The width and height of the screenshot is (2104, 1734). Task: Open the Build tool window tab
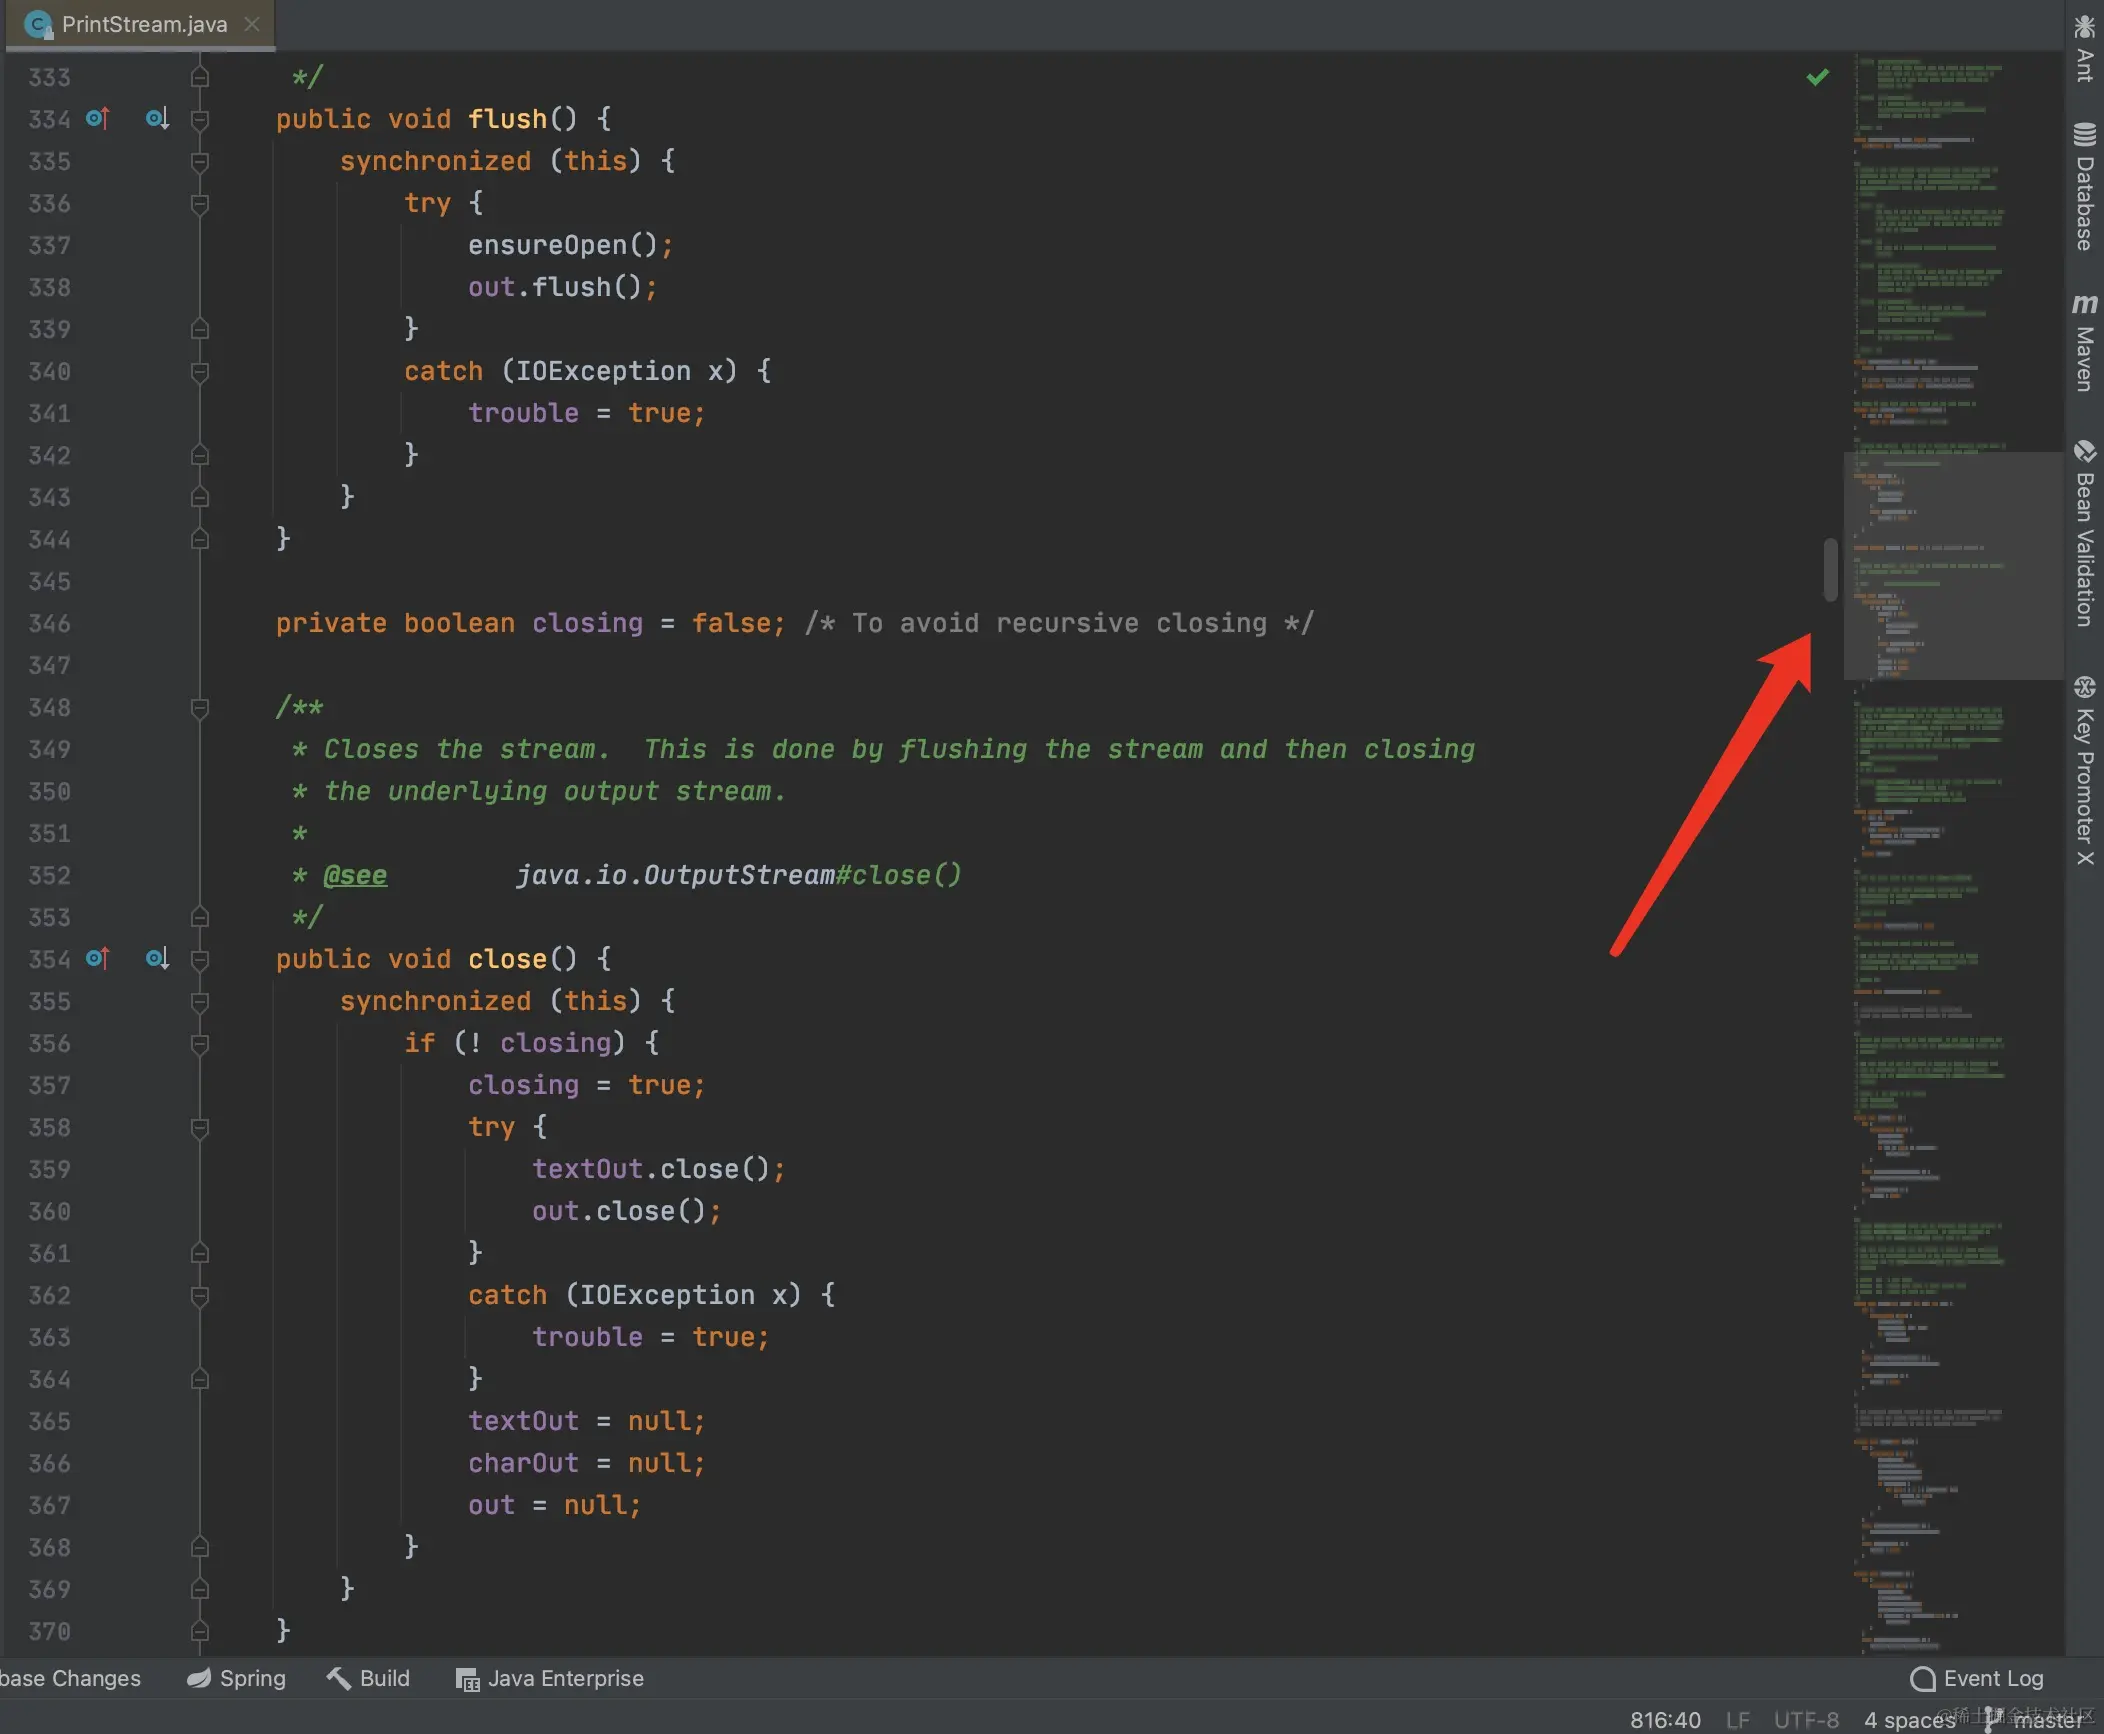click(x=370, y=1679)
